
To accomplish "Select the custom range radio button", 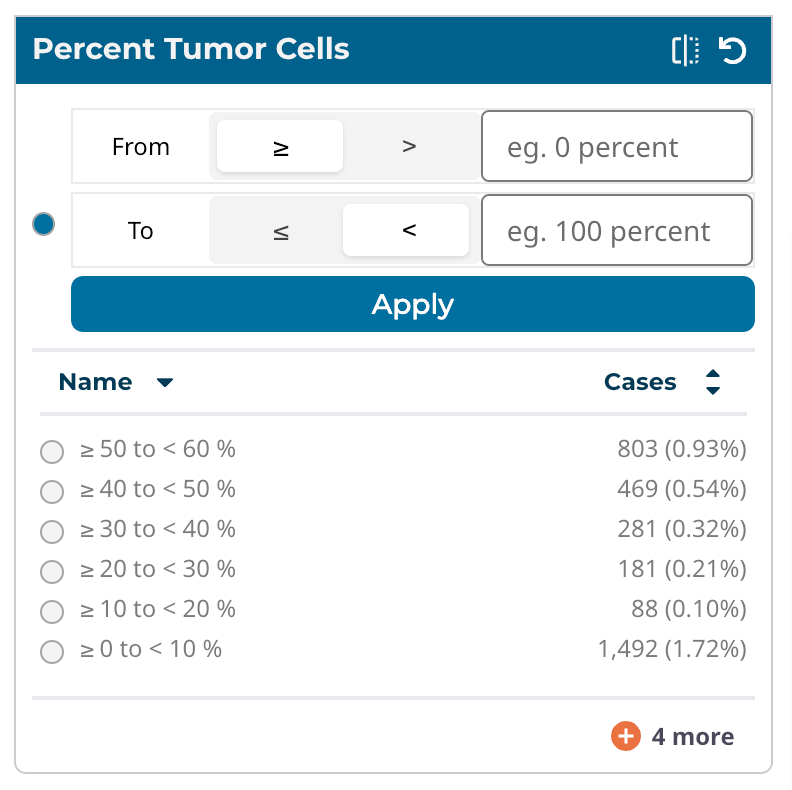I will pos(43,224).
